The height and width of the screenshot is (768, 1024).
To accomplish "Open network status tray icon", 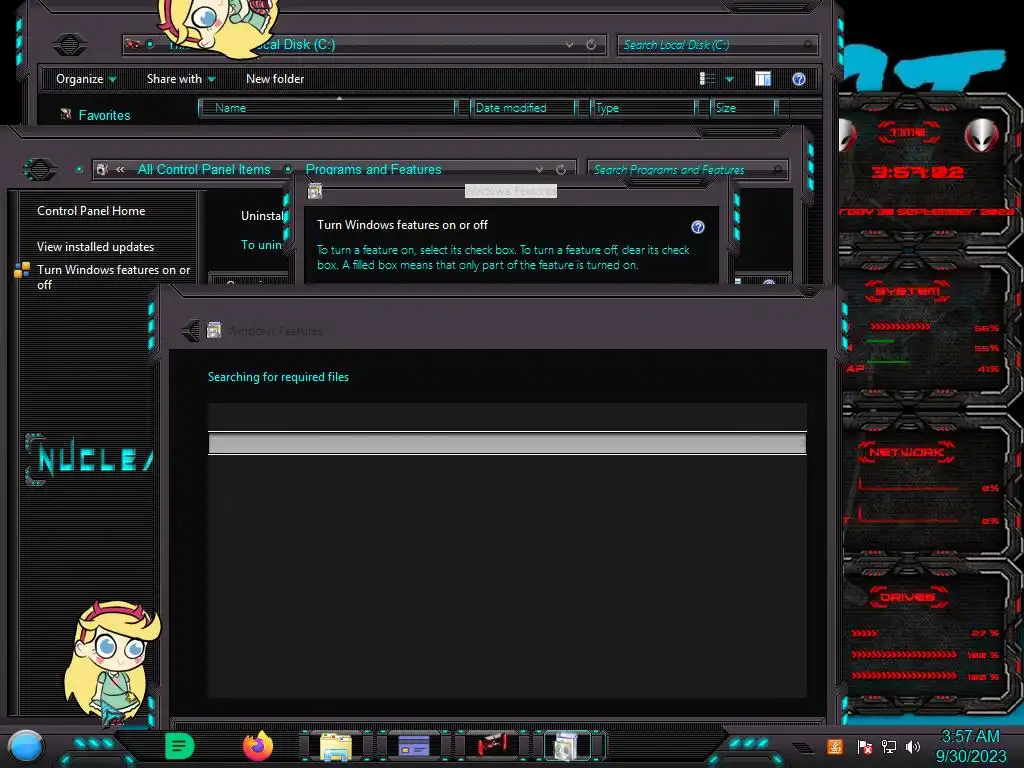I will 889,746.
